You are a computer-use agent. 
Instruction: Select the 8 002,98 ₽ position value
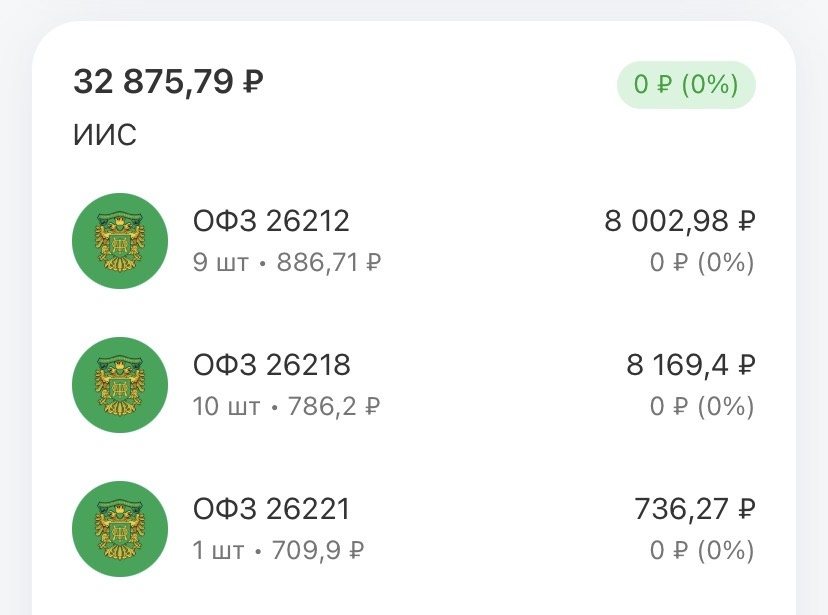pyautogui.click(x=679, y=221)
